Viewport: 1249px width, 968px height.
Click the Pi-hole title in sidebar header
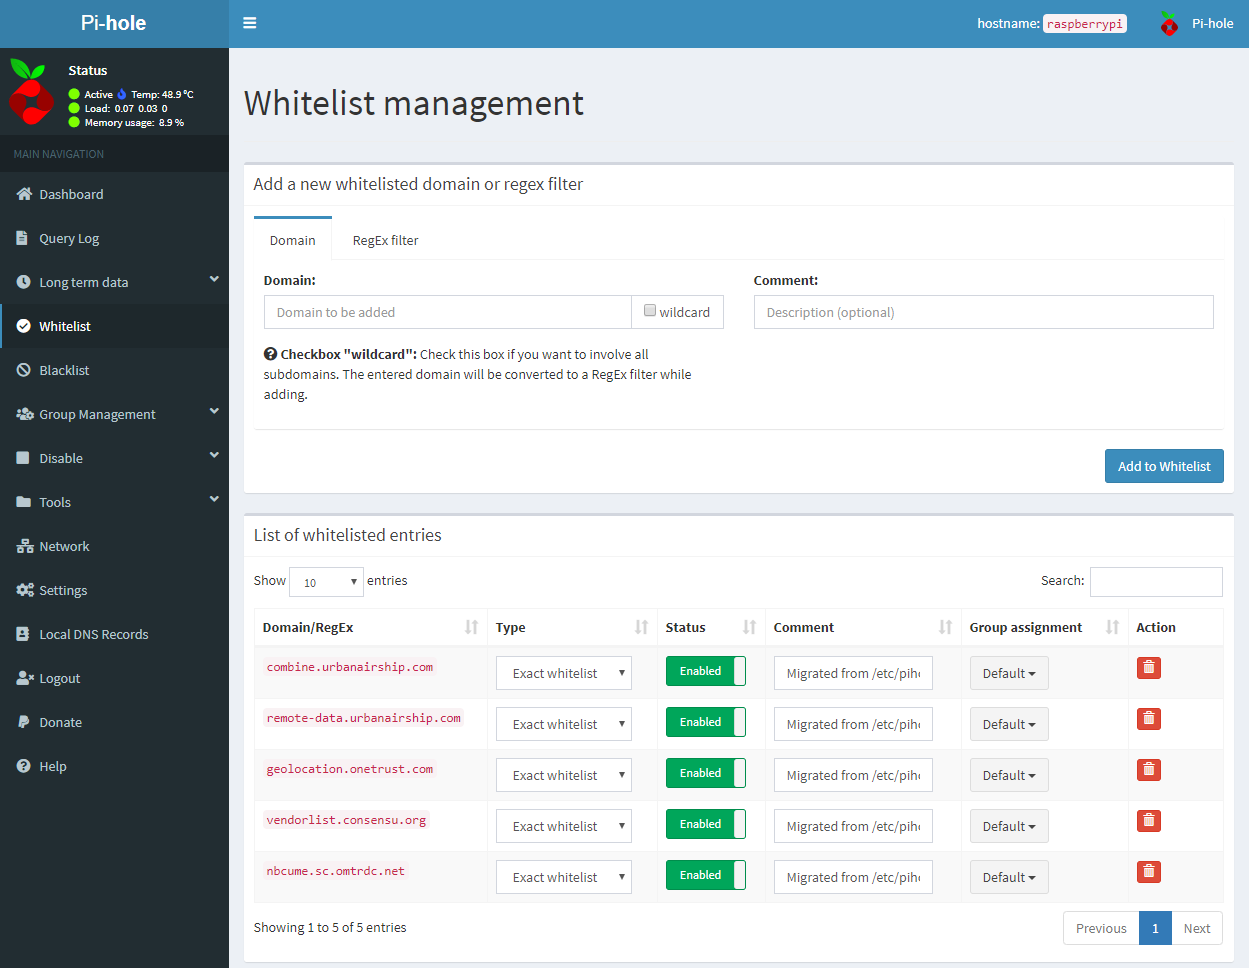(x=113, y=23)
